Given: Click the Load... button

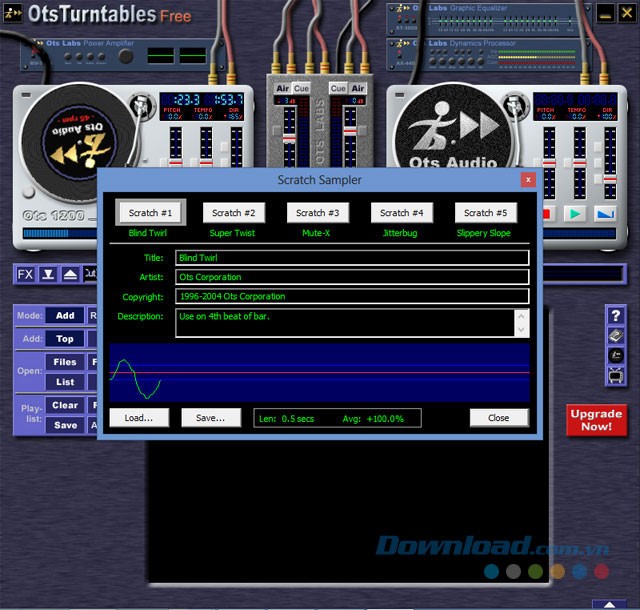Looking at the screenshot, I should tap(139, 418).
